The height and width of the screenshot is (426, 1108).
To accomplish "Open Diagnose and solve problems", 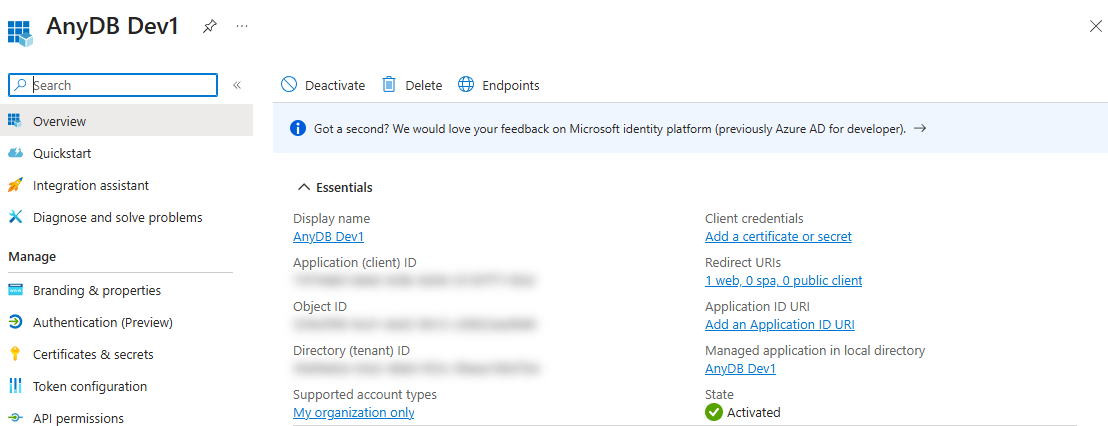I will coord(117,218).
